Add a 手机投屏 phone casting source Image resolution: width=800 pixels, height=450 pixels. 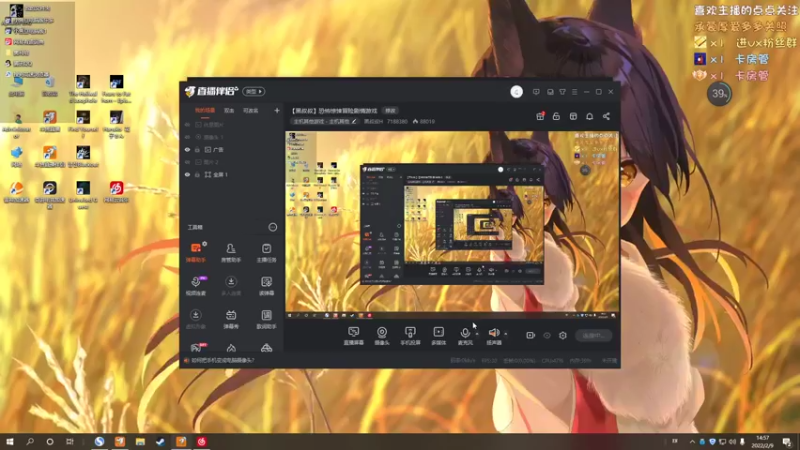410,336
